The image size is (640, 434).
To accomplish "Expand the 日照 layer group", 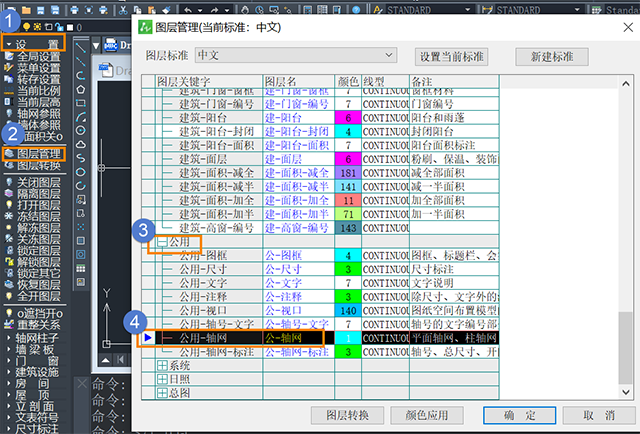I will pos(162,379).
